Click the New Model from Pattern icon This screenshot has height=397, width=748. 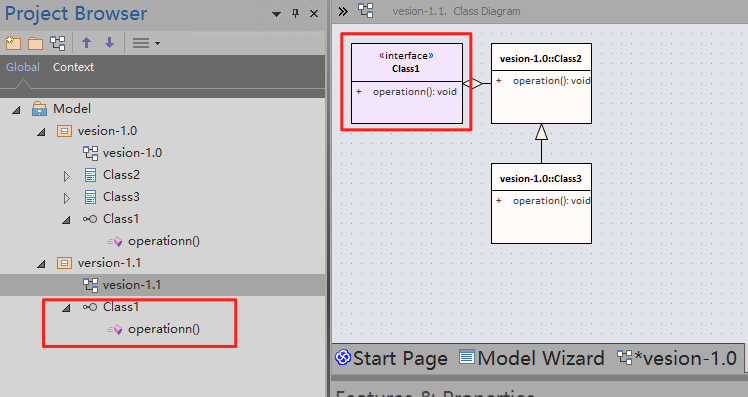[x=13, y=43]
